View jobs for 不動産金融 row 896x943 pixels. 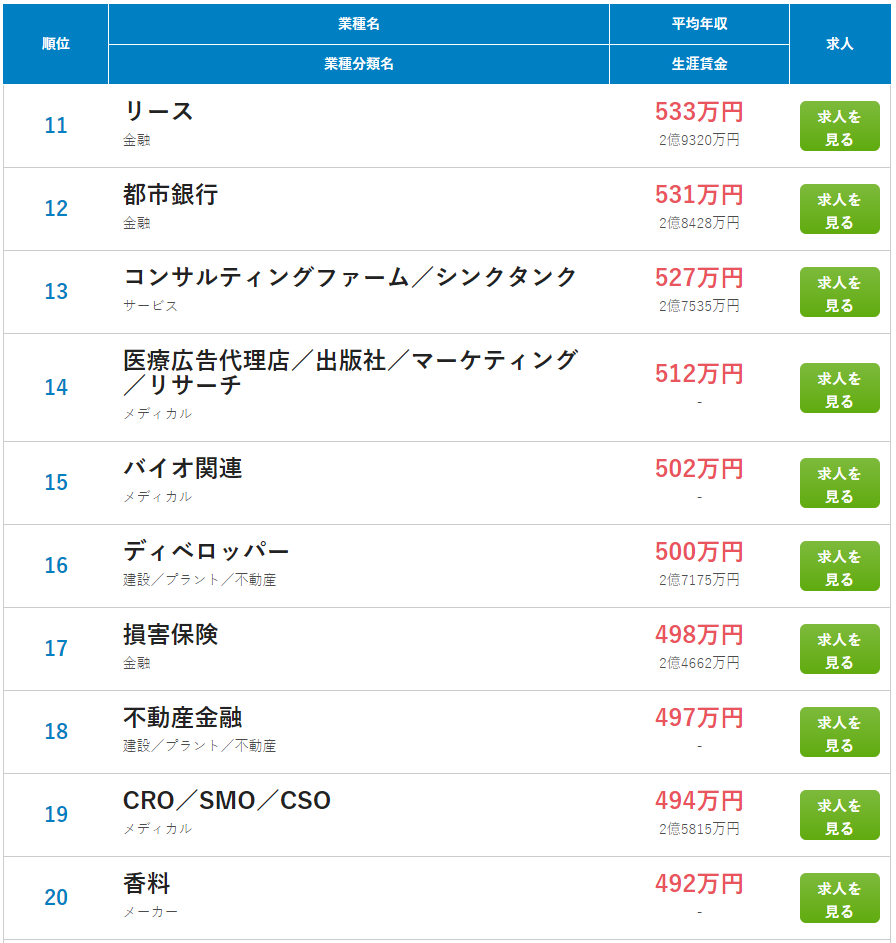[x=839, y=733]
